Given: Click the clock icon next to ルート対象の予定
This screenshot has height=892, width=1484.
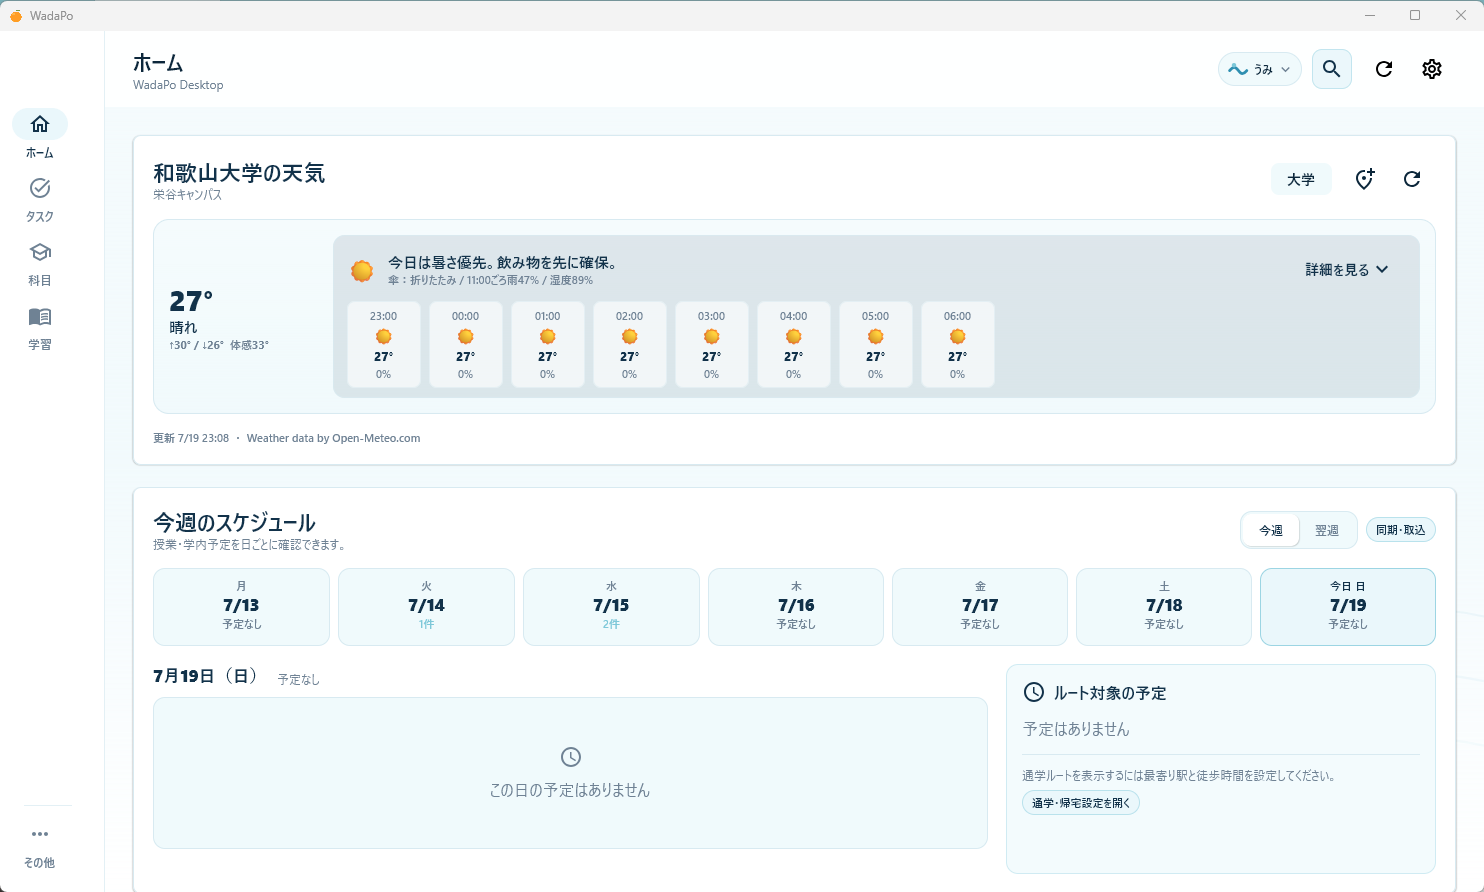Looking at the screenshot, I should click(1034, 692).
